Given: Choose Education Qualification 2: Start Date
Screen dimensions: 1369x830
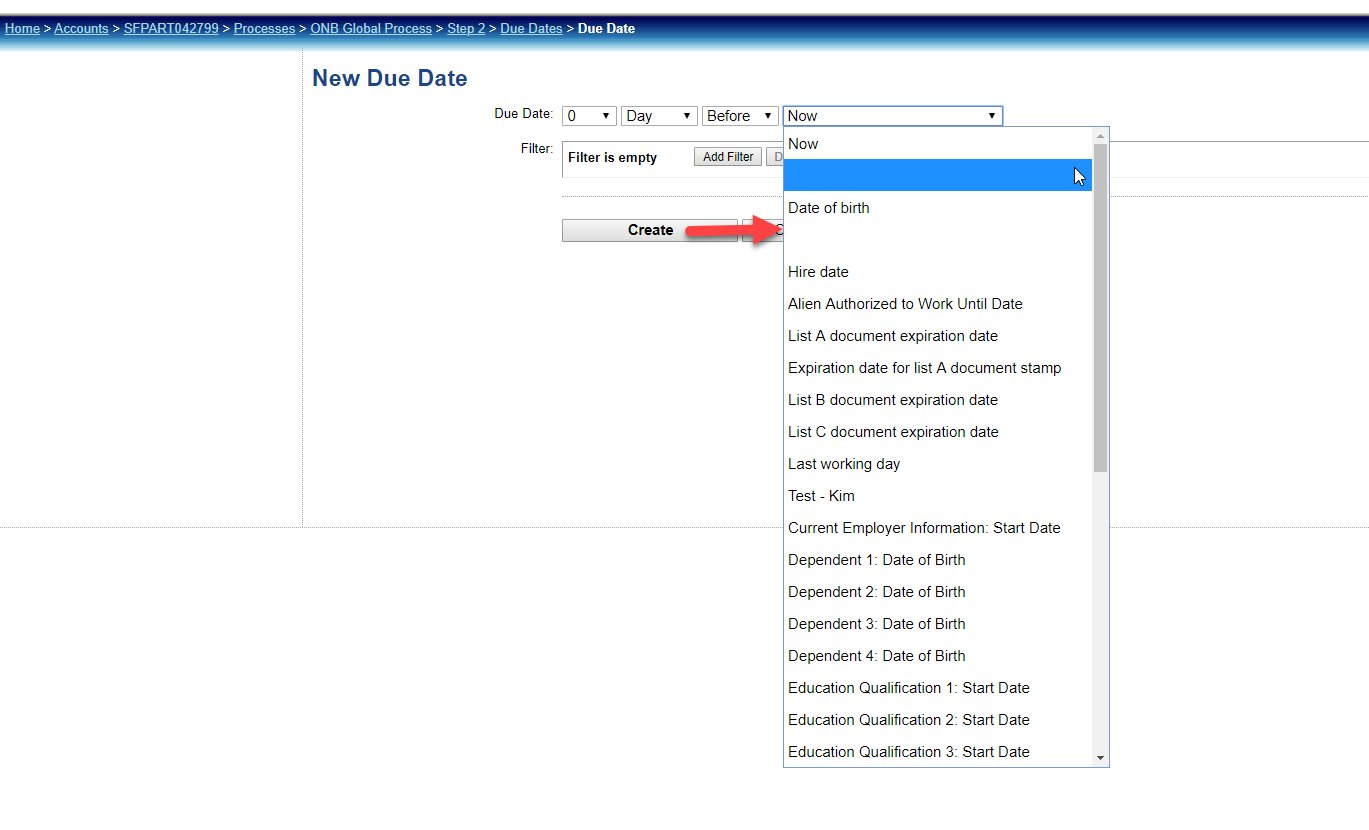Looking at the screenshot, I should (x=938, y=720).
